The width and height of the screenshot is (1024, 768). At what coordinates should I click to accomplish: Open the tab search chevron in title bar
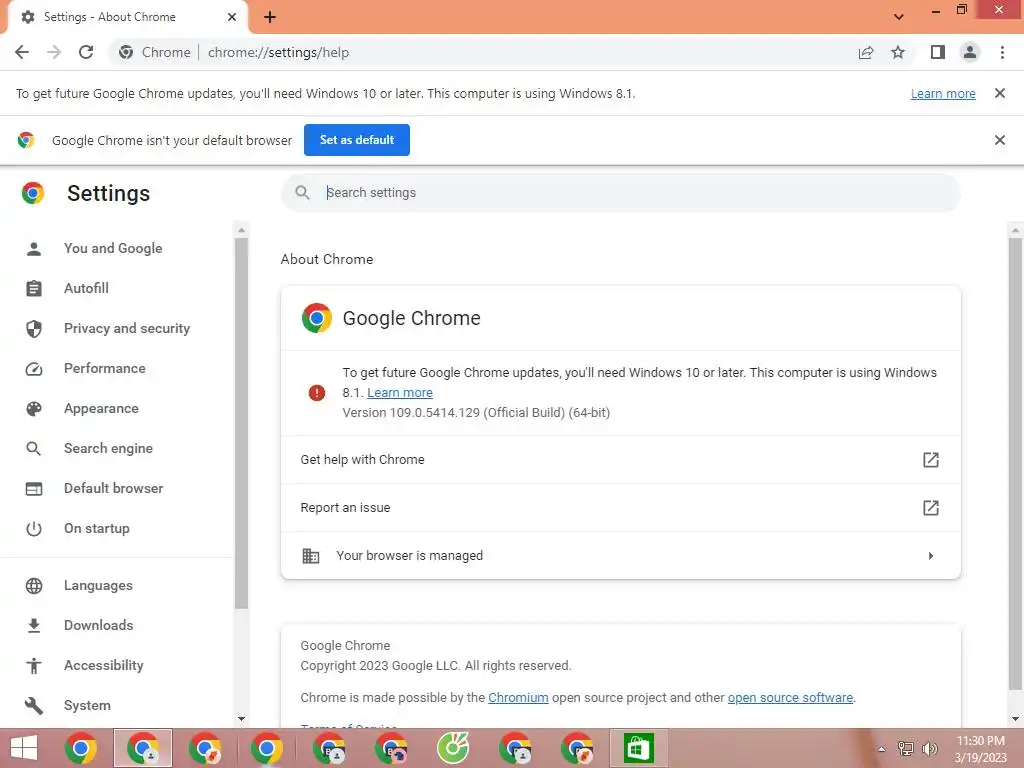[x=899, y=17]
